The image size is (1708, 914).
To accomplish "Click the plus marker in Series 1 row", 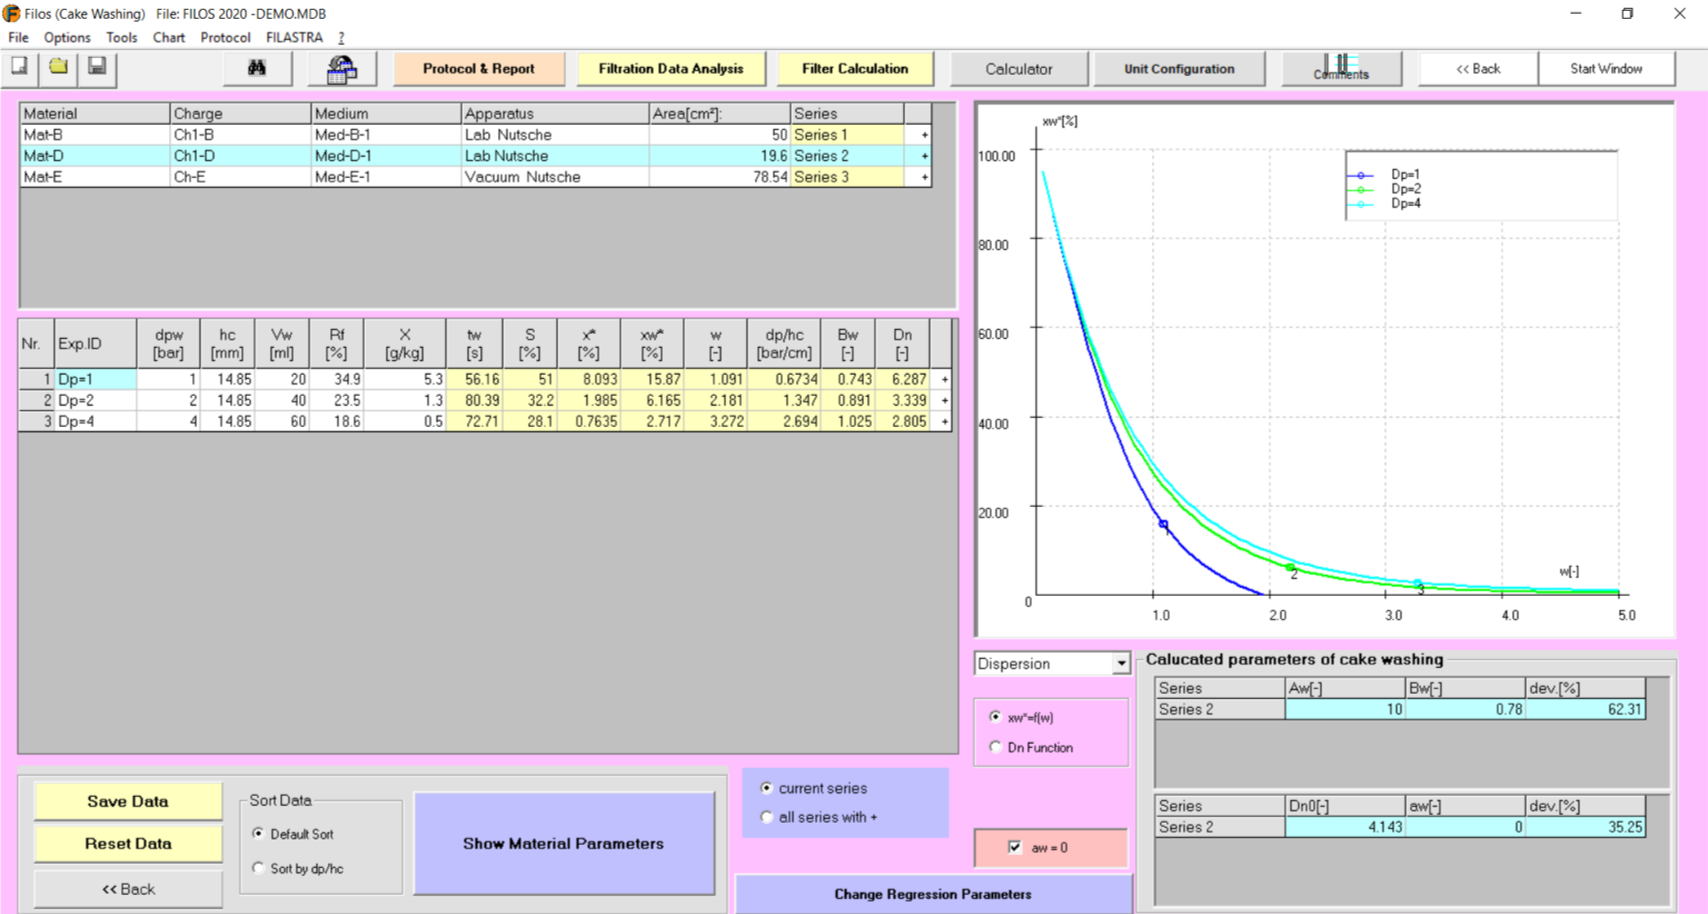I will point(924,135).
